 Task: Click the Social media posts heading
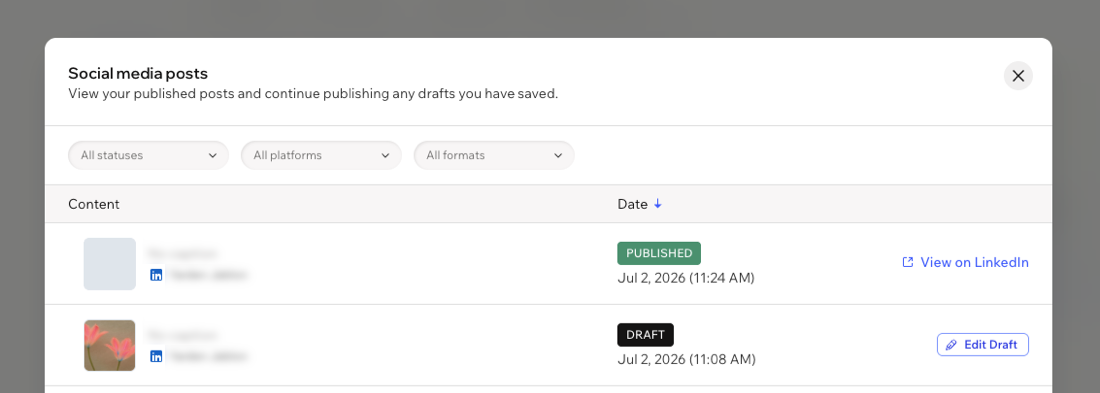(138, 73)
